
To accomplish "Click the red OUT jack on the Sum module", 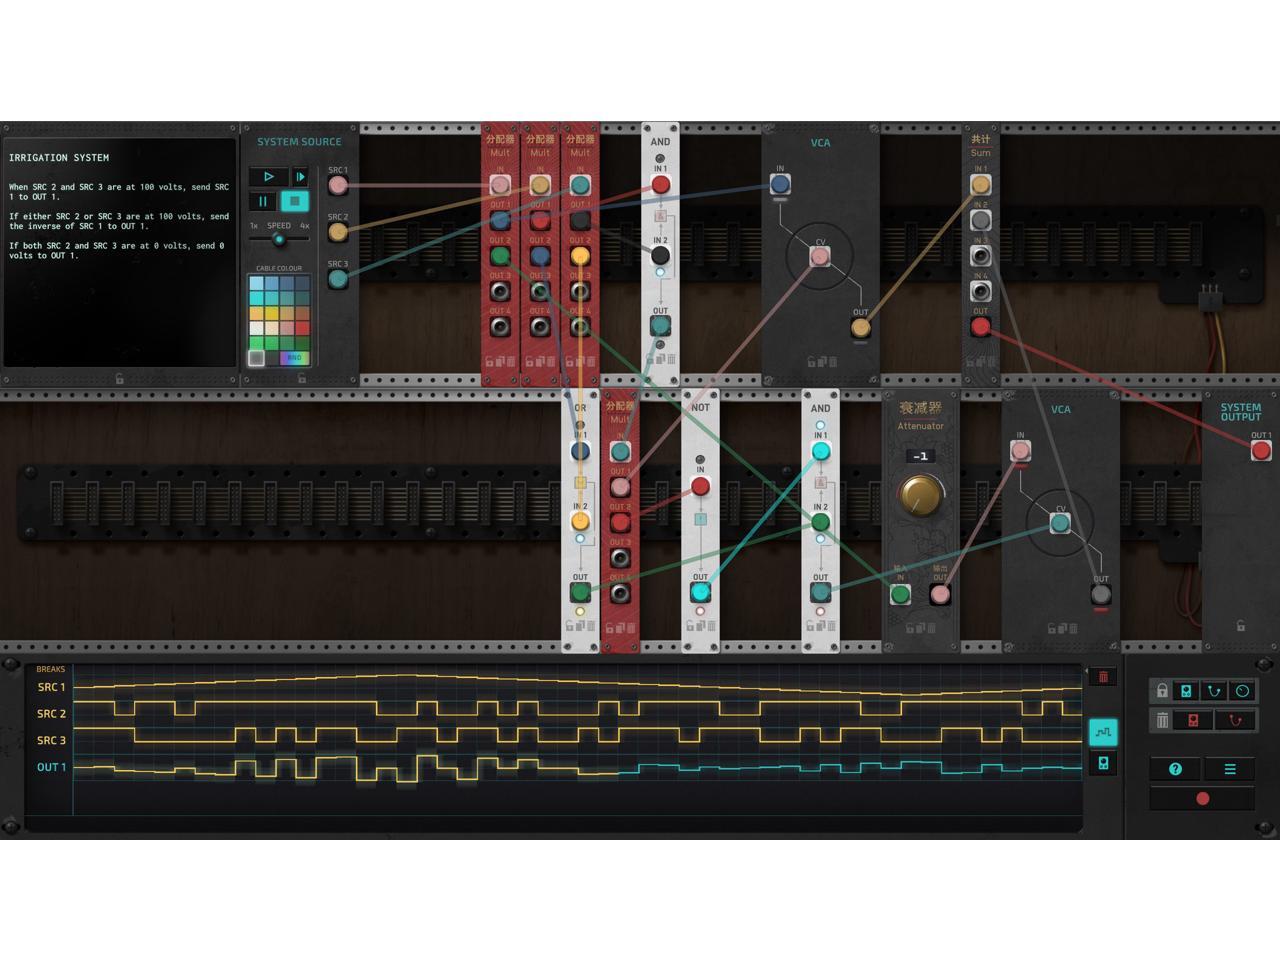I will coord(981,327).
